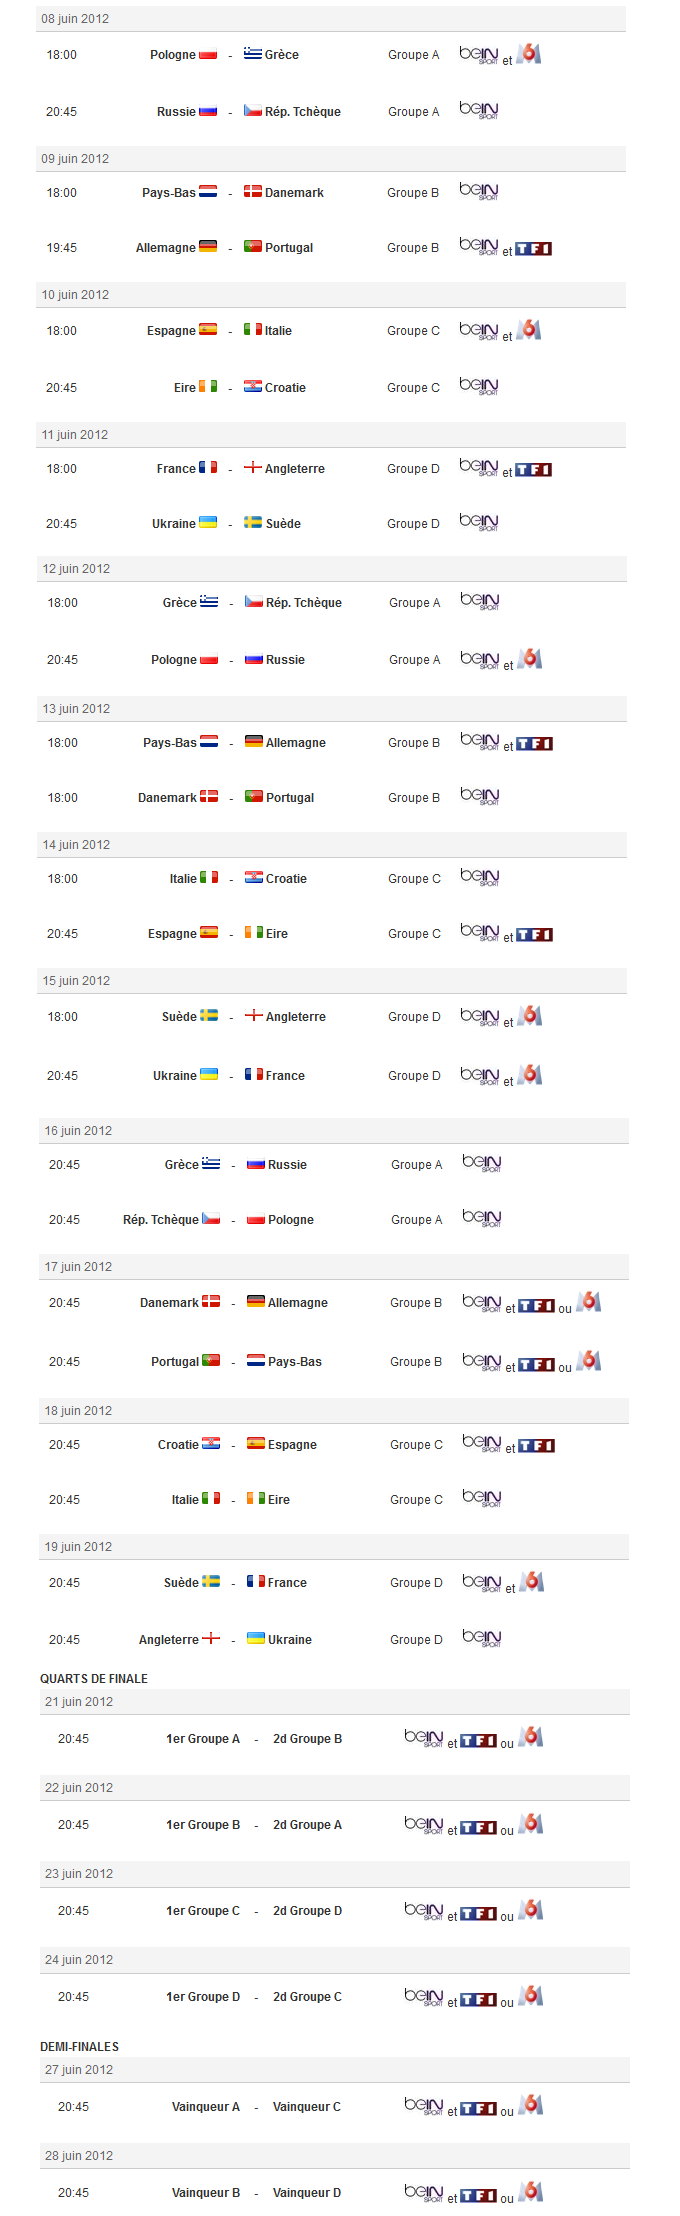The image size is (680, 2216).
Task: Click the beIN Sport logo on Russie-Rép. Tchèque 8 June row
Action: coord(479,110)
